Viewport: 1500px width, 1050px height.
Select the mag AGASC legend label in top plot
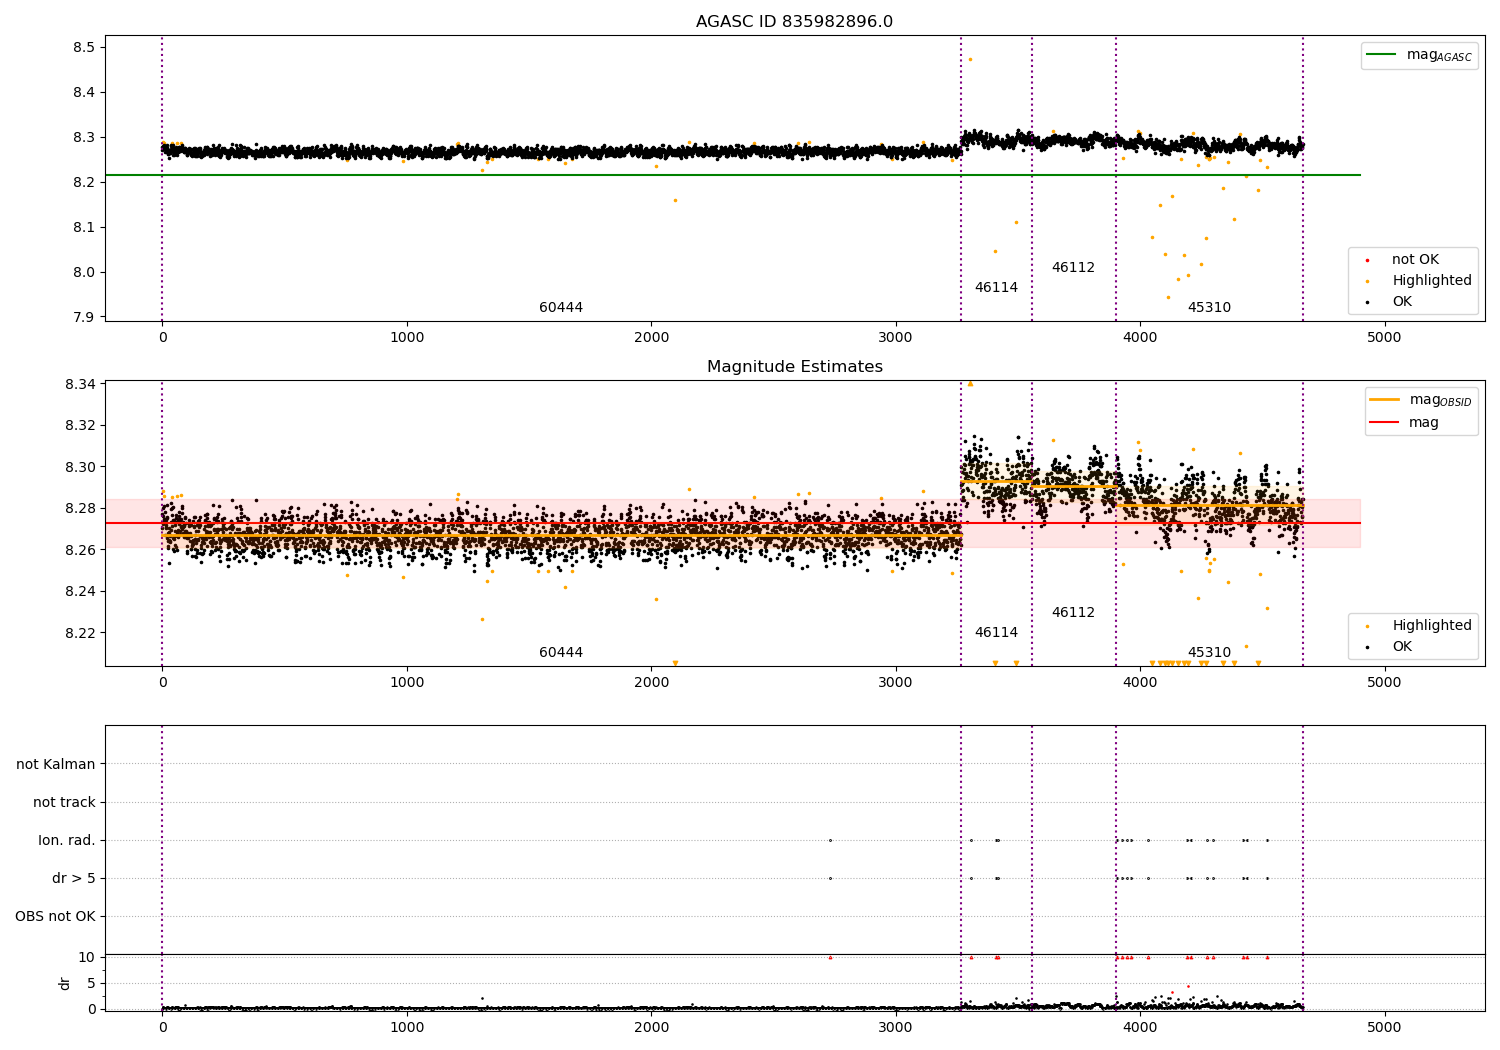1439,55
